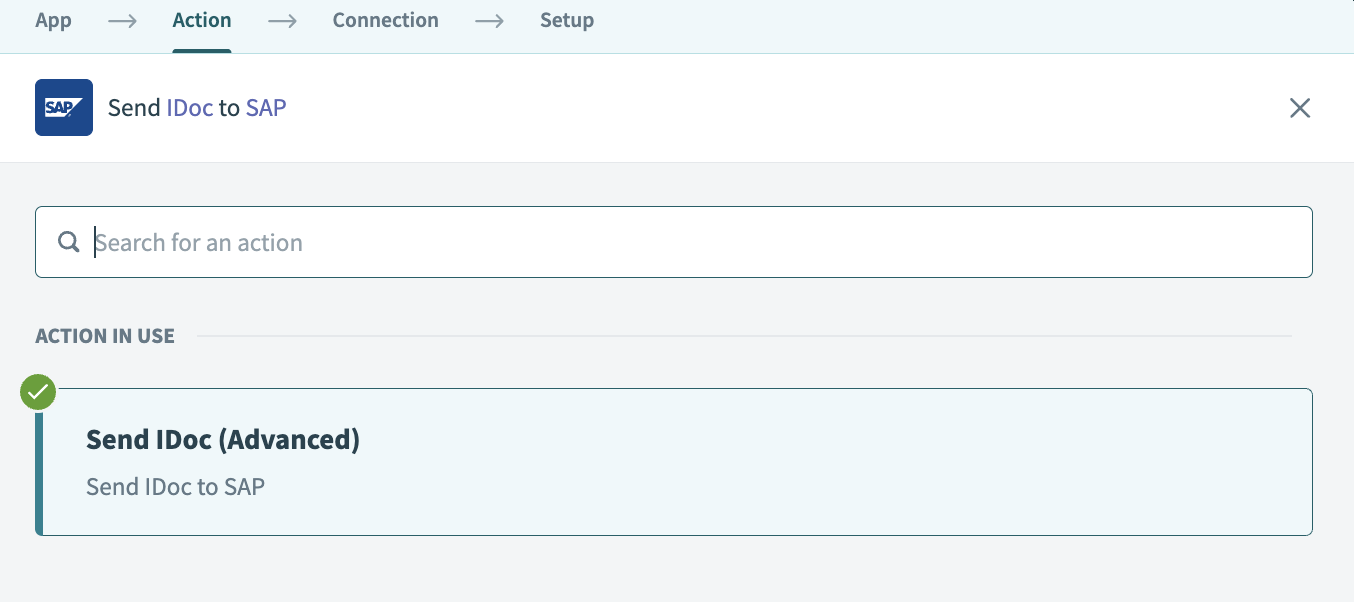
Task: Click the word "Send" in the header title
Action: (x=134, y=108)
